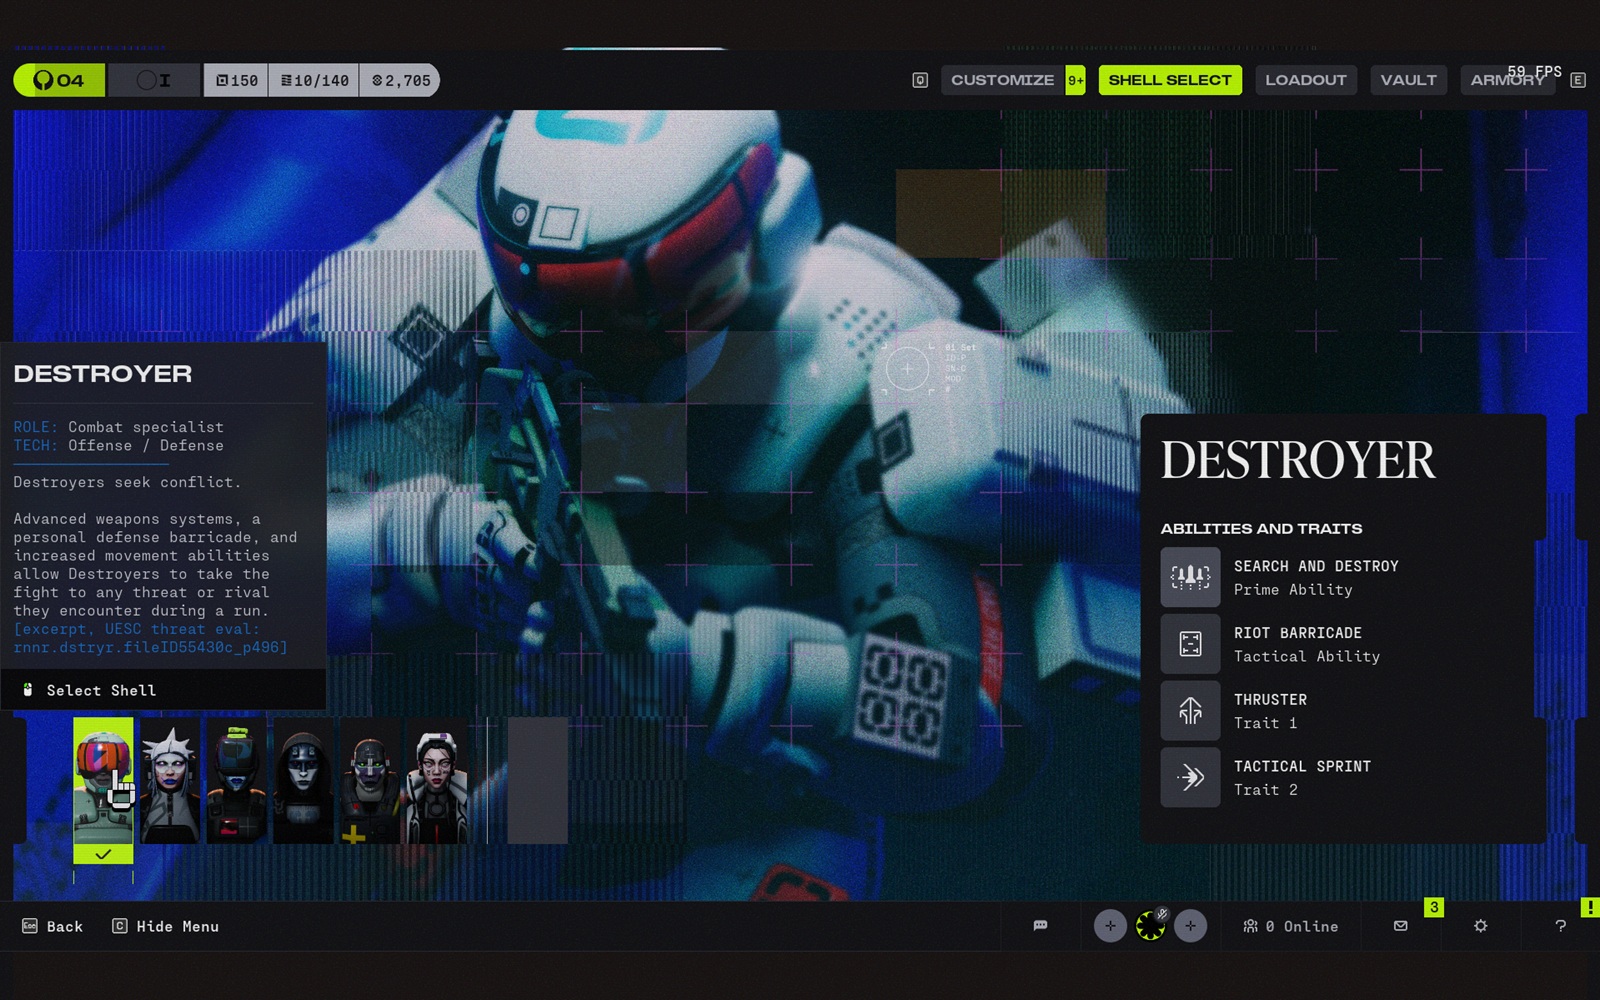Click Select Shell button

[100, 690]
